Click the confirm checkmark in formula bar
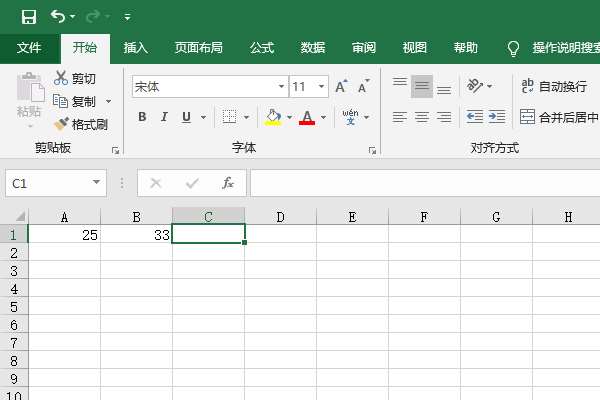This screenshot has height=400, width=600. click(192, 183)
